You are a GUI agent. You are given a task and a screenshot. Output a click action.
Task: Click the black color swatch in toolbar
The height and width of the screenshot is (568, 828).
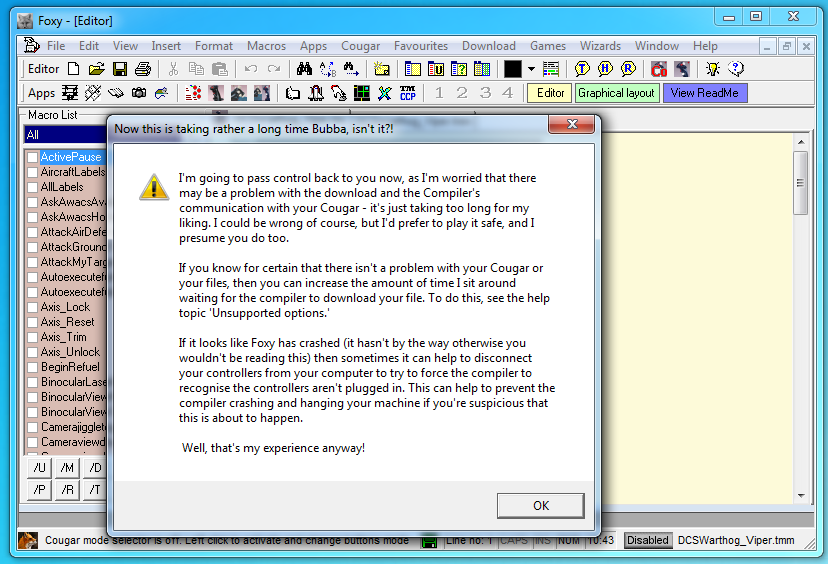512,69
